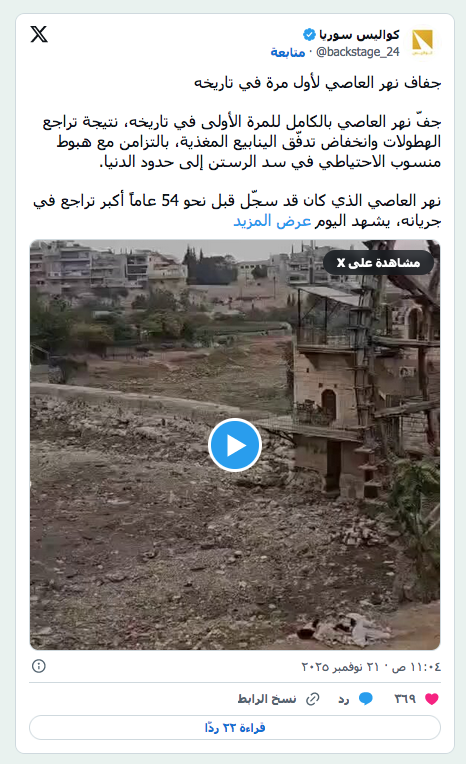
Task: Click the مشاهدة على X badge
Action: [x=378, y=263]
